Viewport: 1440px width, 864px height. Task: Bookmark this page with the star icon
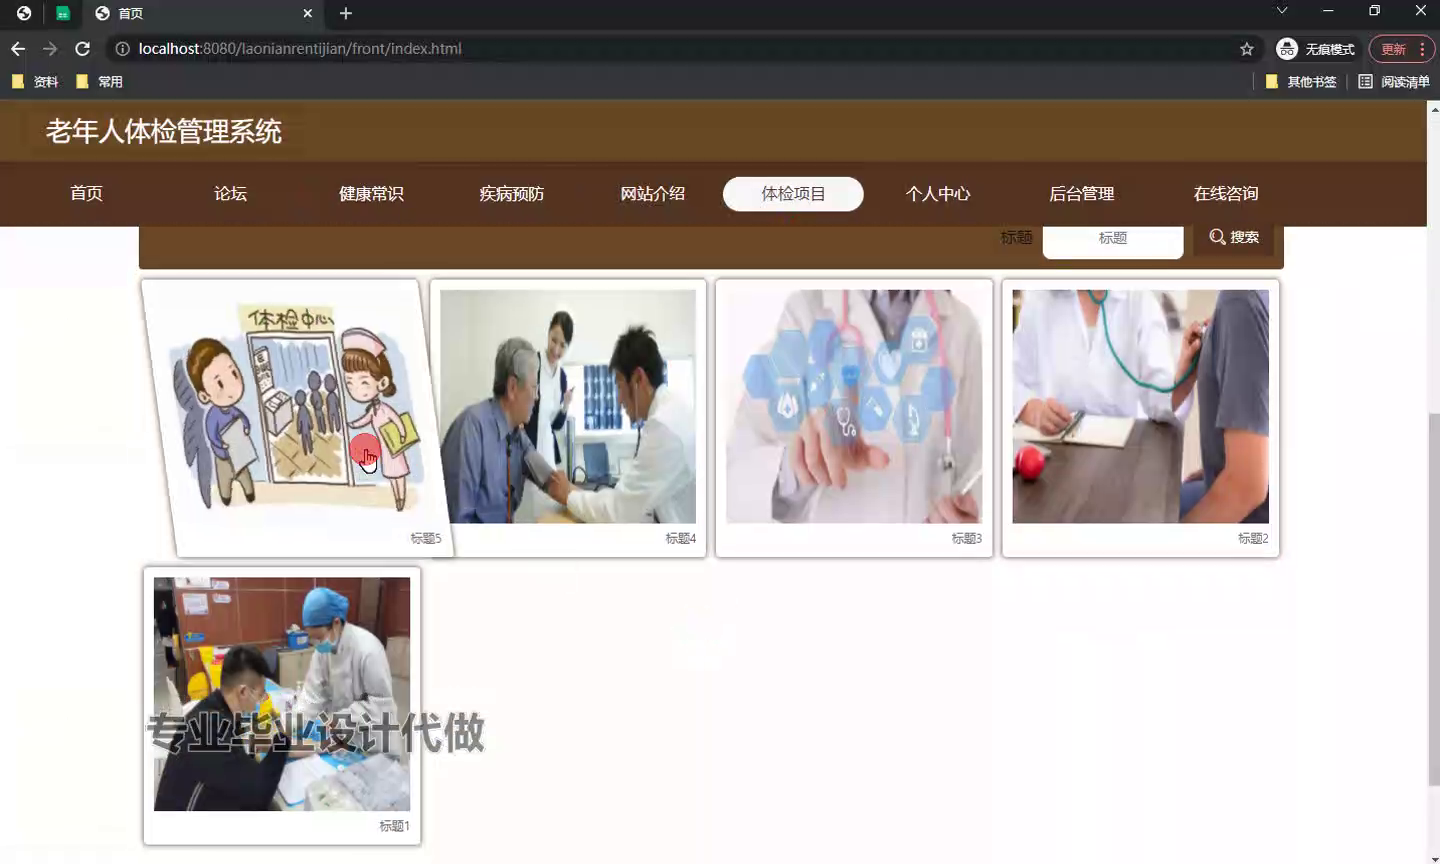[1246, 49]
